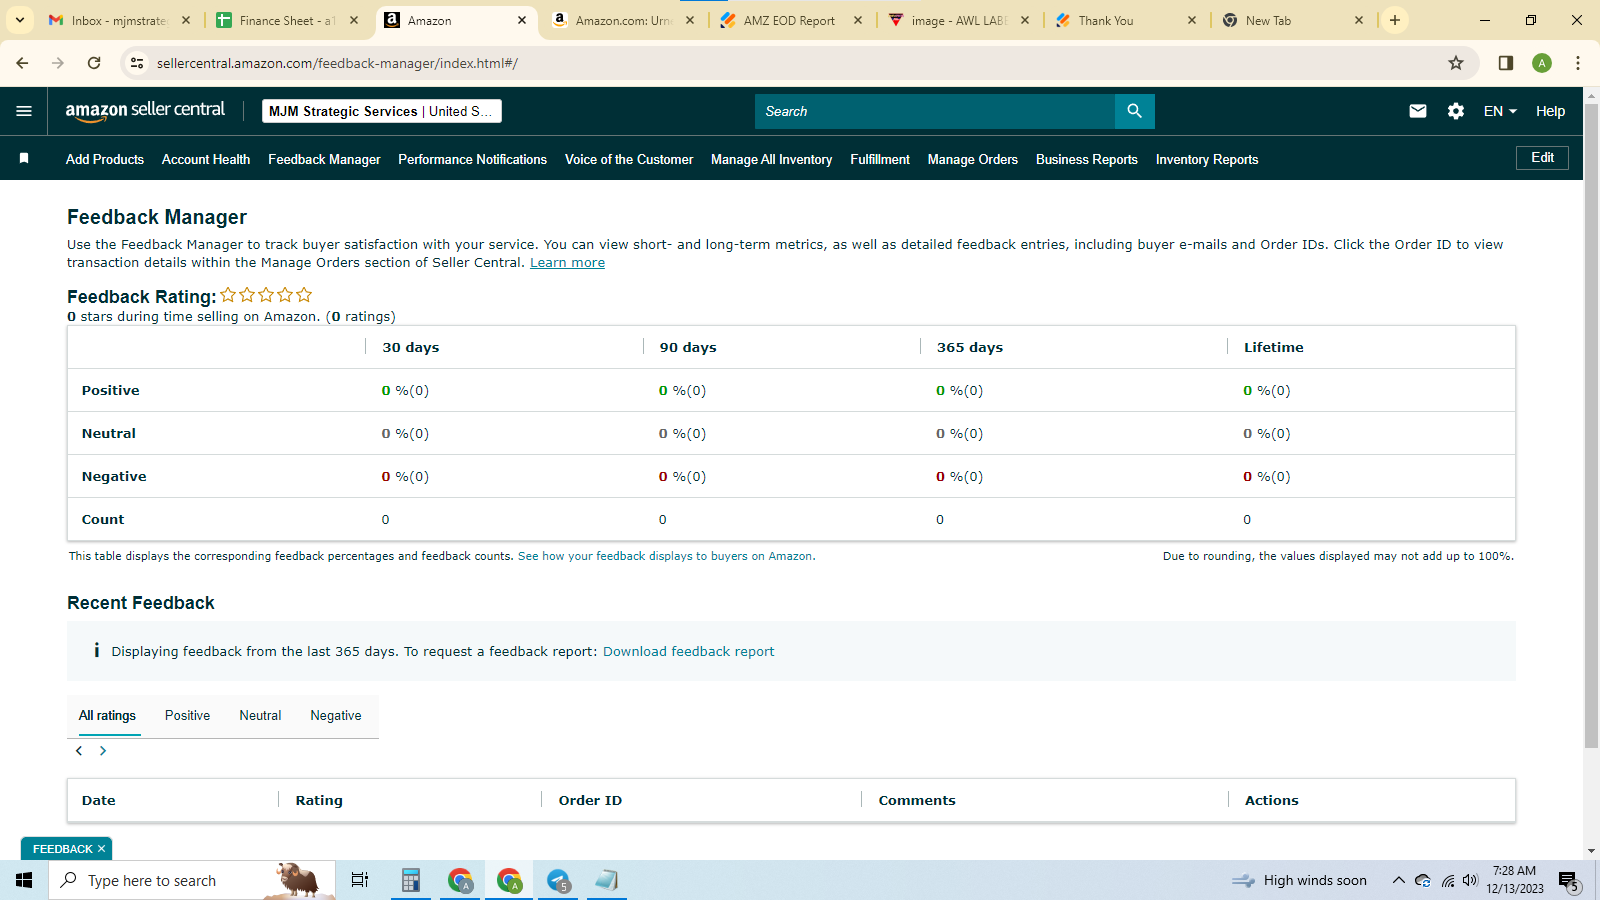Click the Learn more link
1600x900 pixels.
point(567,262)
